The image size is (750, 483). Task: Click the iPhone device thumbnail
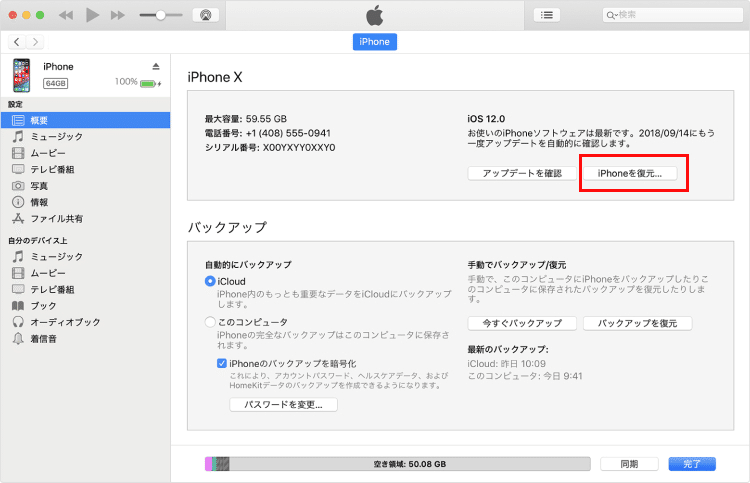click(22, 75)
